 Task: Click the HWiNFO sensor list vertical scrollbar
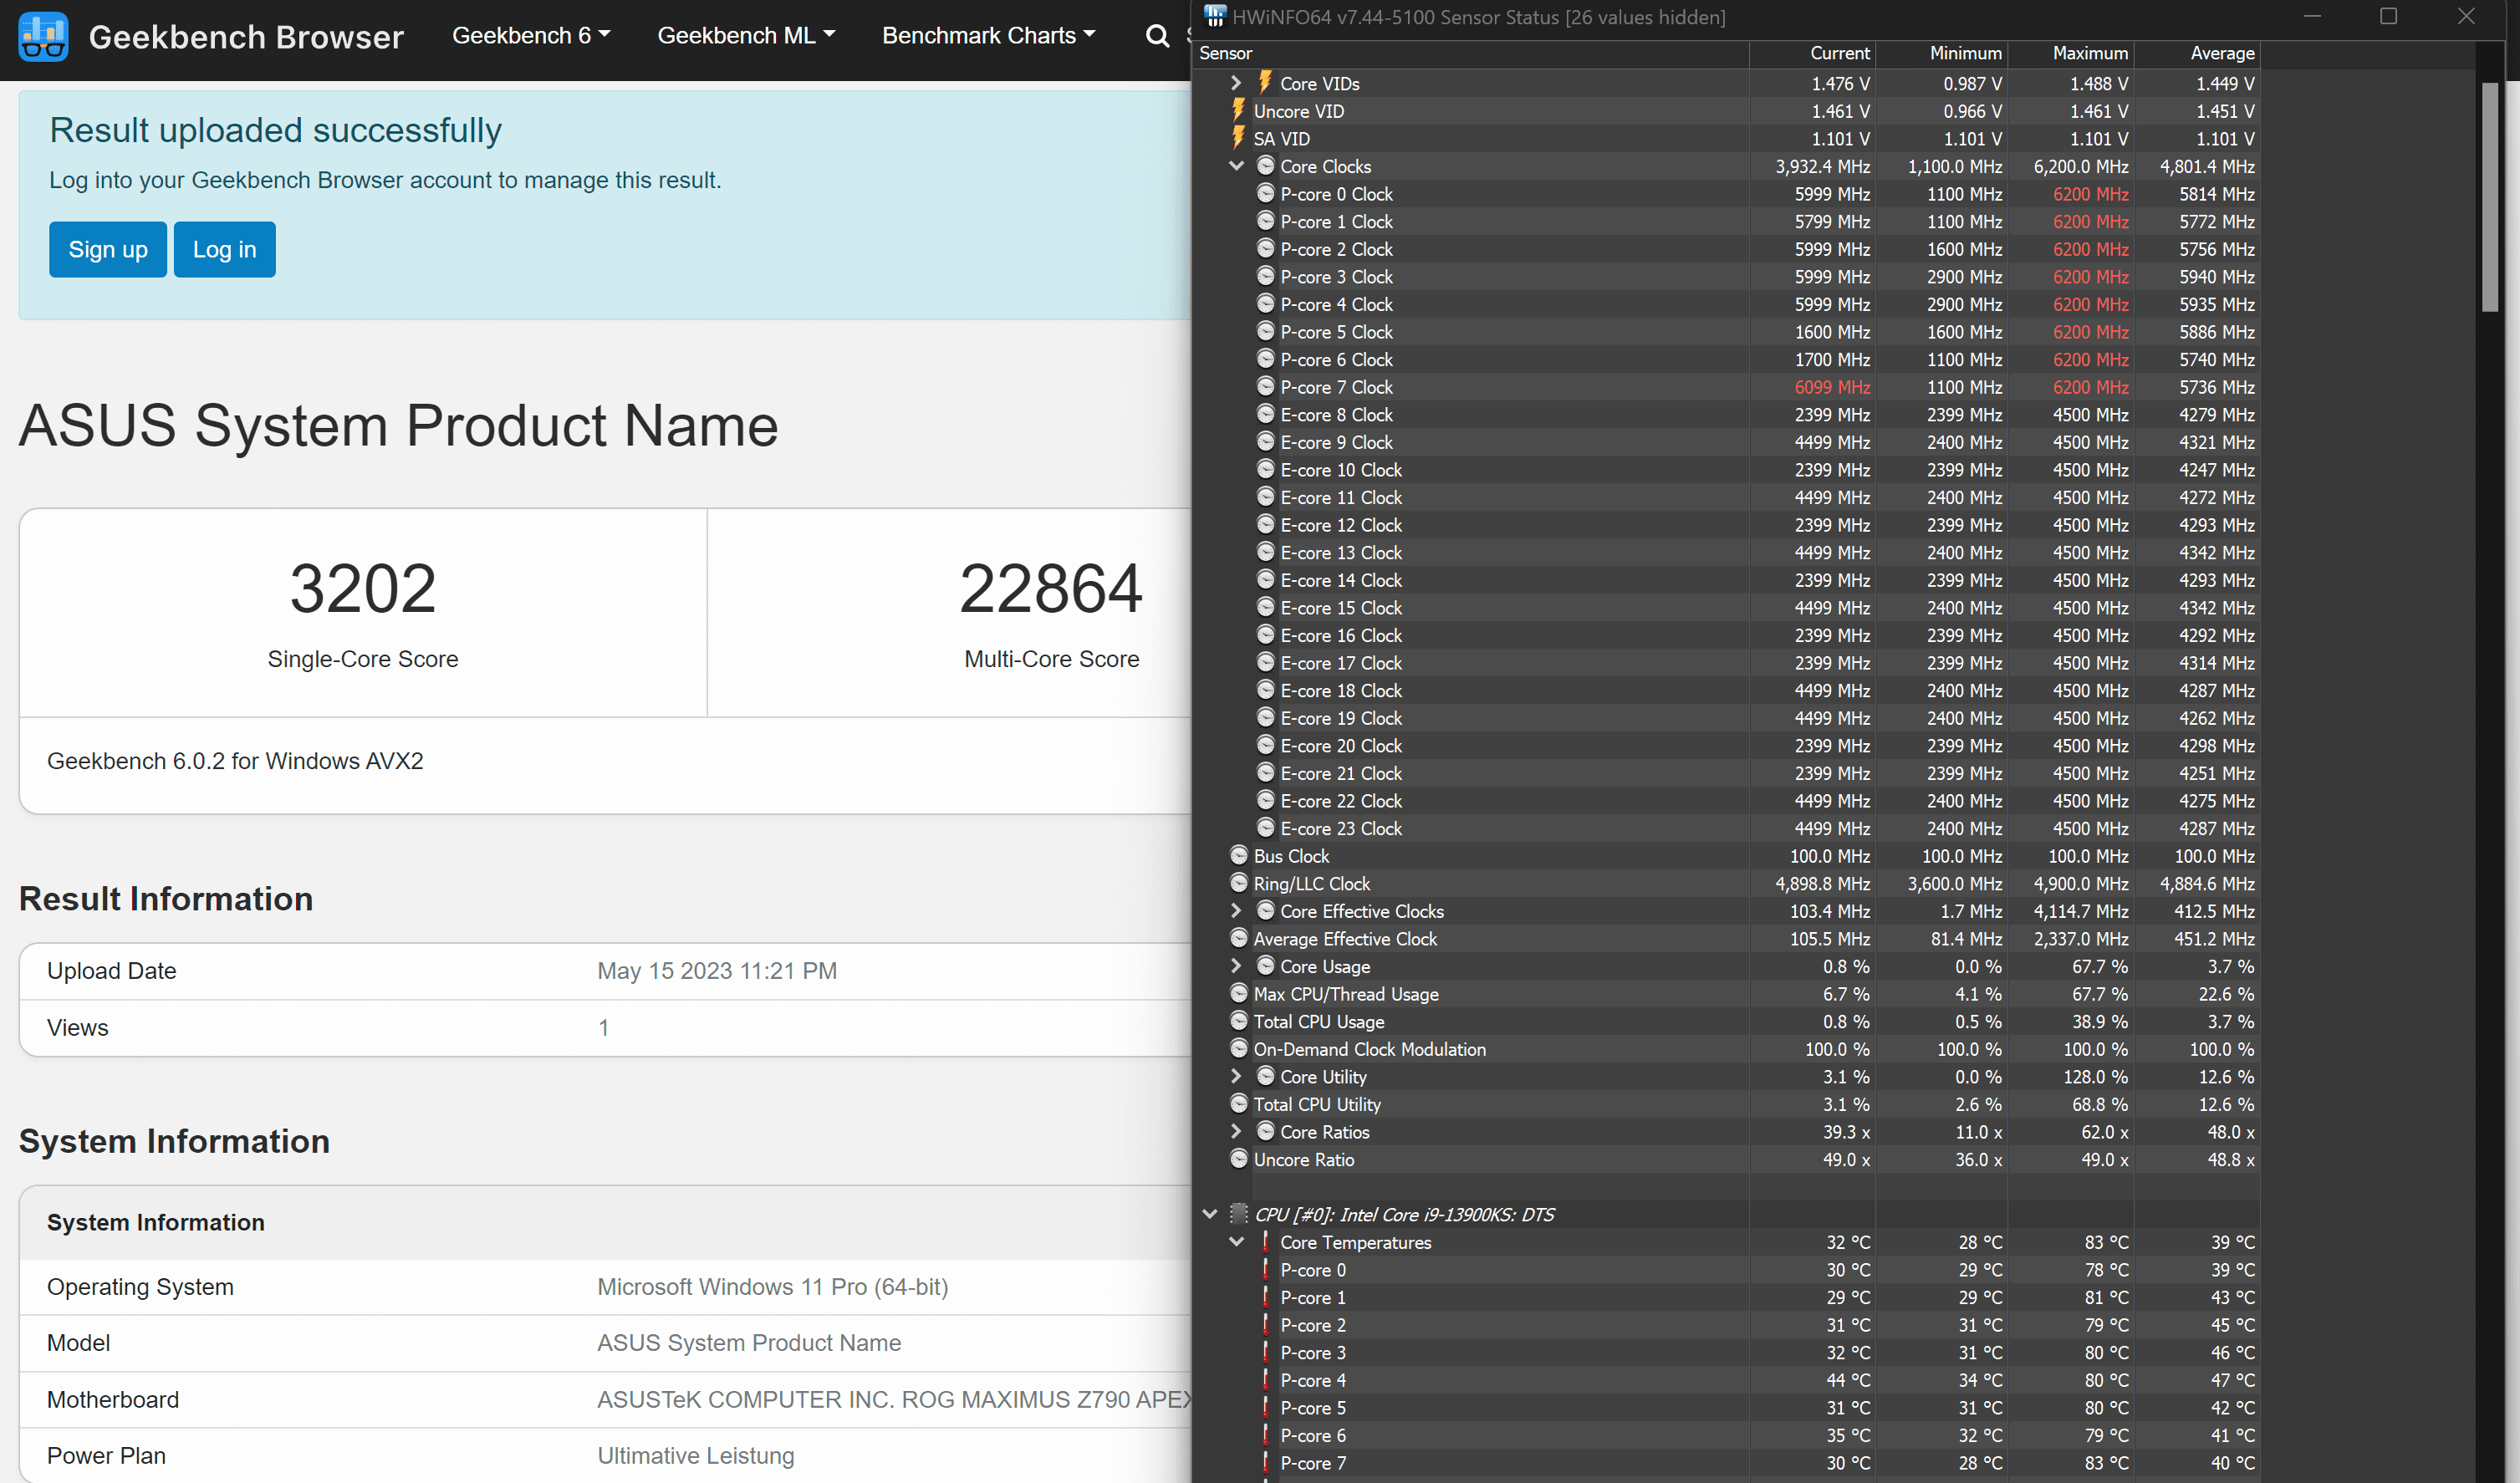point(2489,200)
